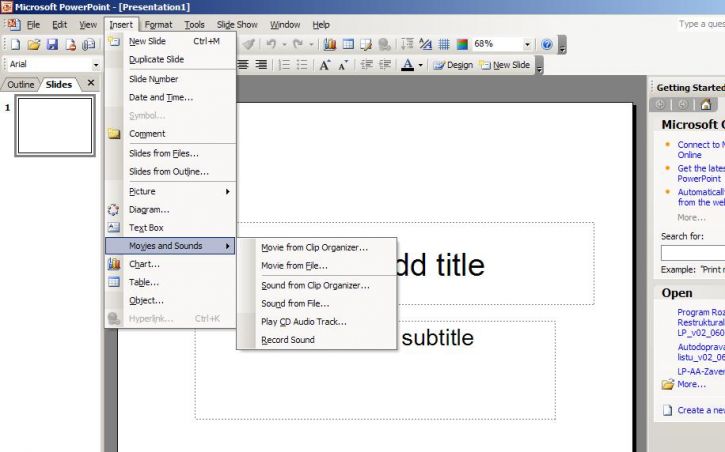Click the Center alignment icon
This screenshot has width=725, height=452.
[243, 65]
